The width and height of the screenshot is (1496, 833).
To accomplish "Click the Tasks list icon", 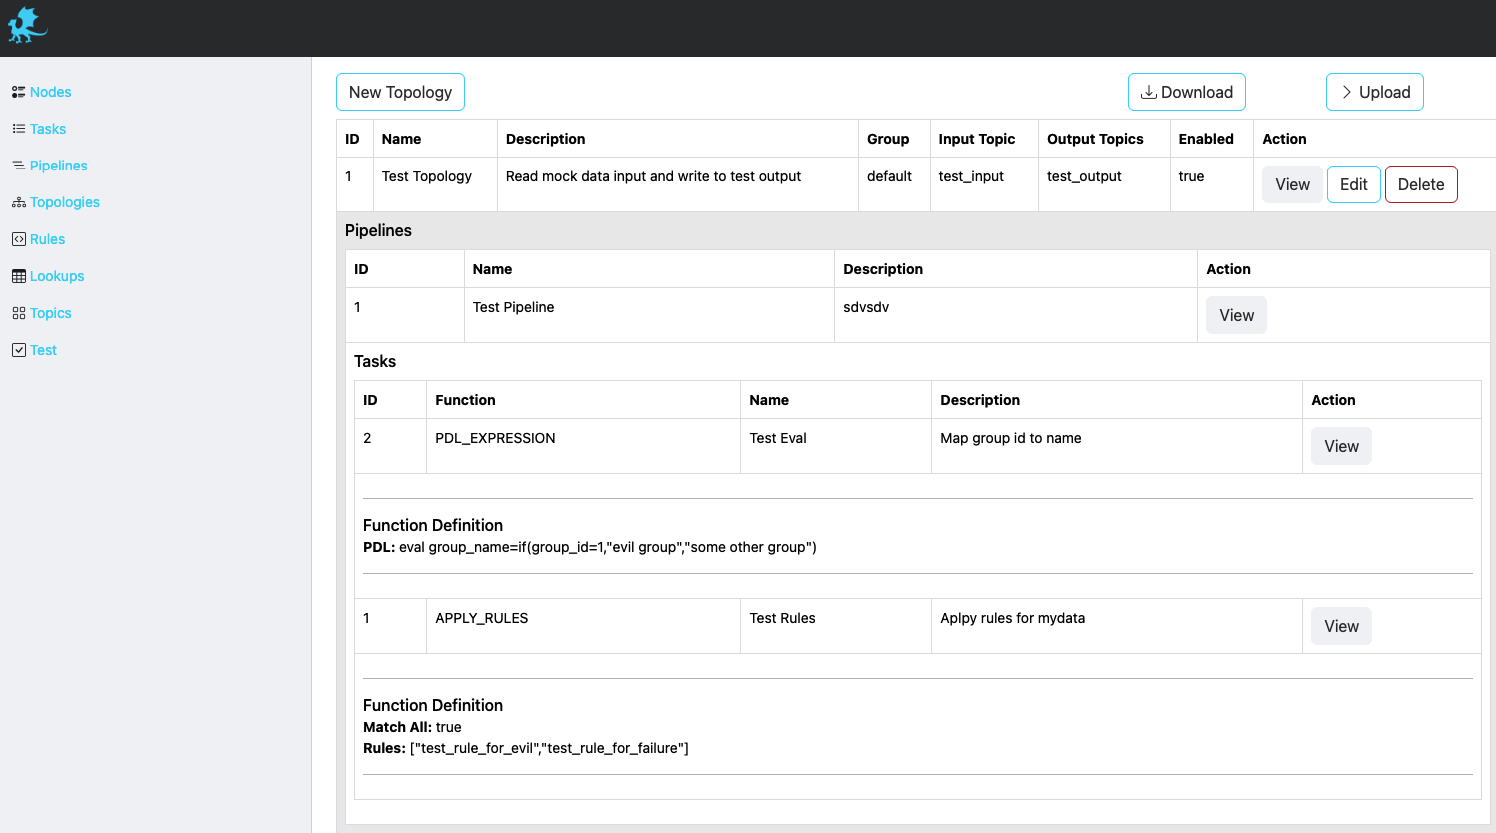I will [18, 129].
